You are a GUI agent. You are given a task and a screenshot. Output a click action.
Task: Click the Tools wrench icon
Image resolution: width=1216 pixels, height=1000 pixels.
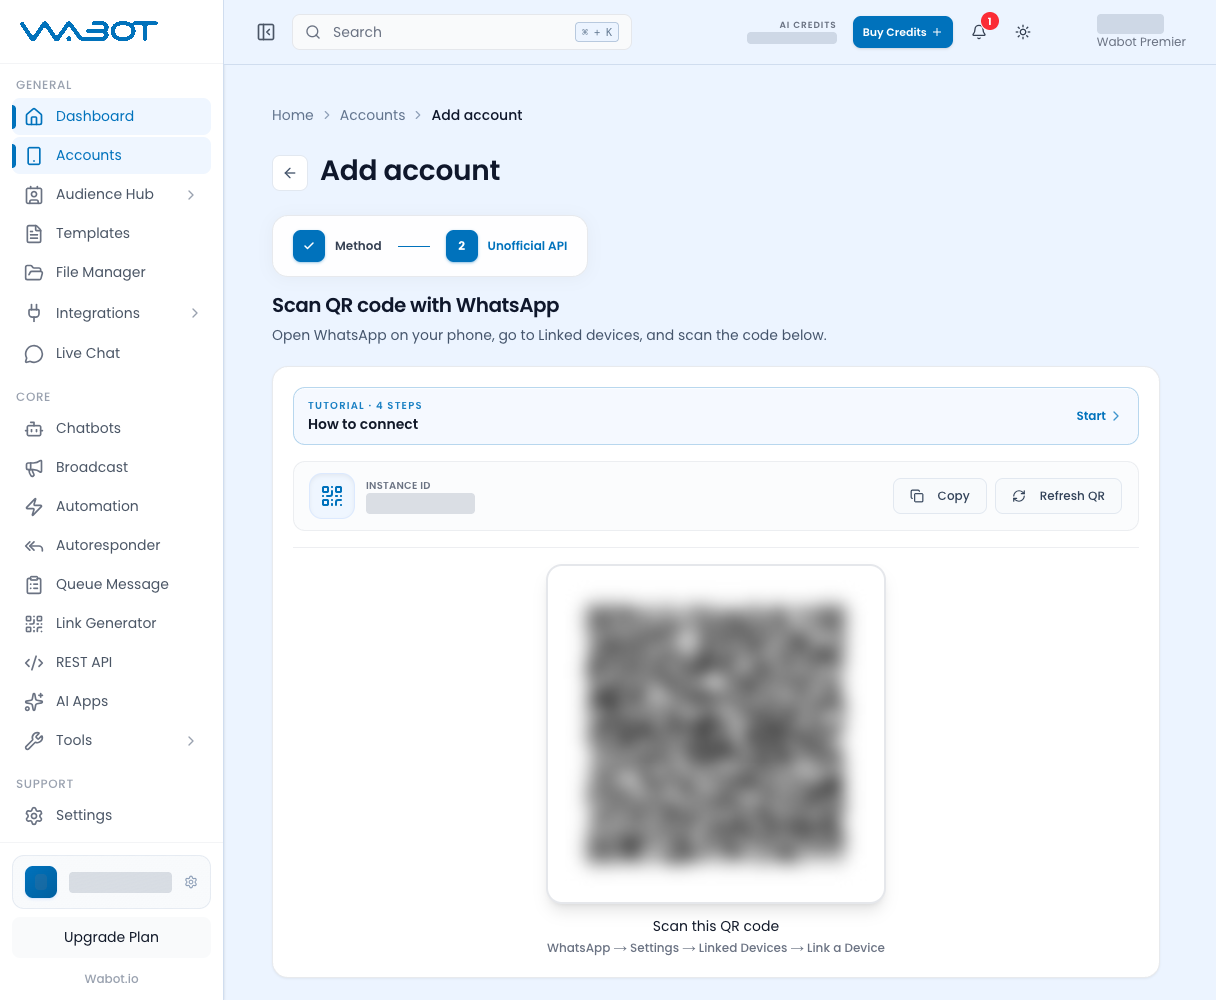(x=34, y=740)
